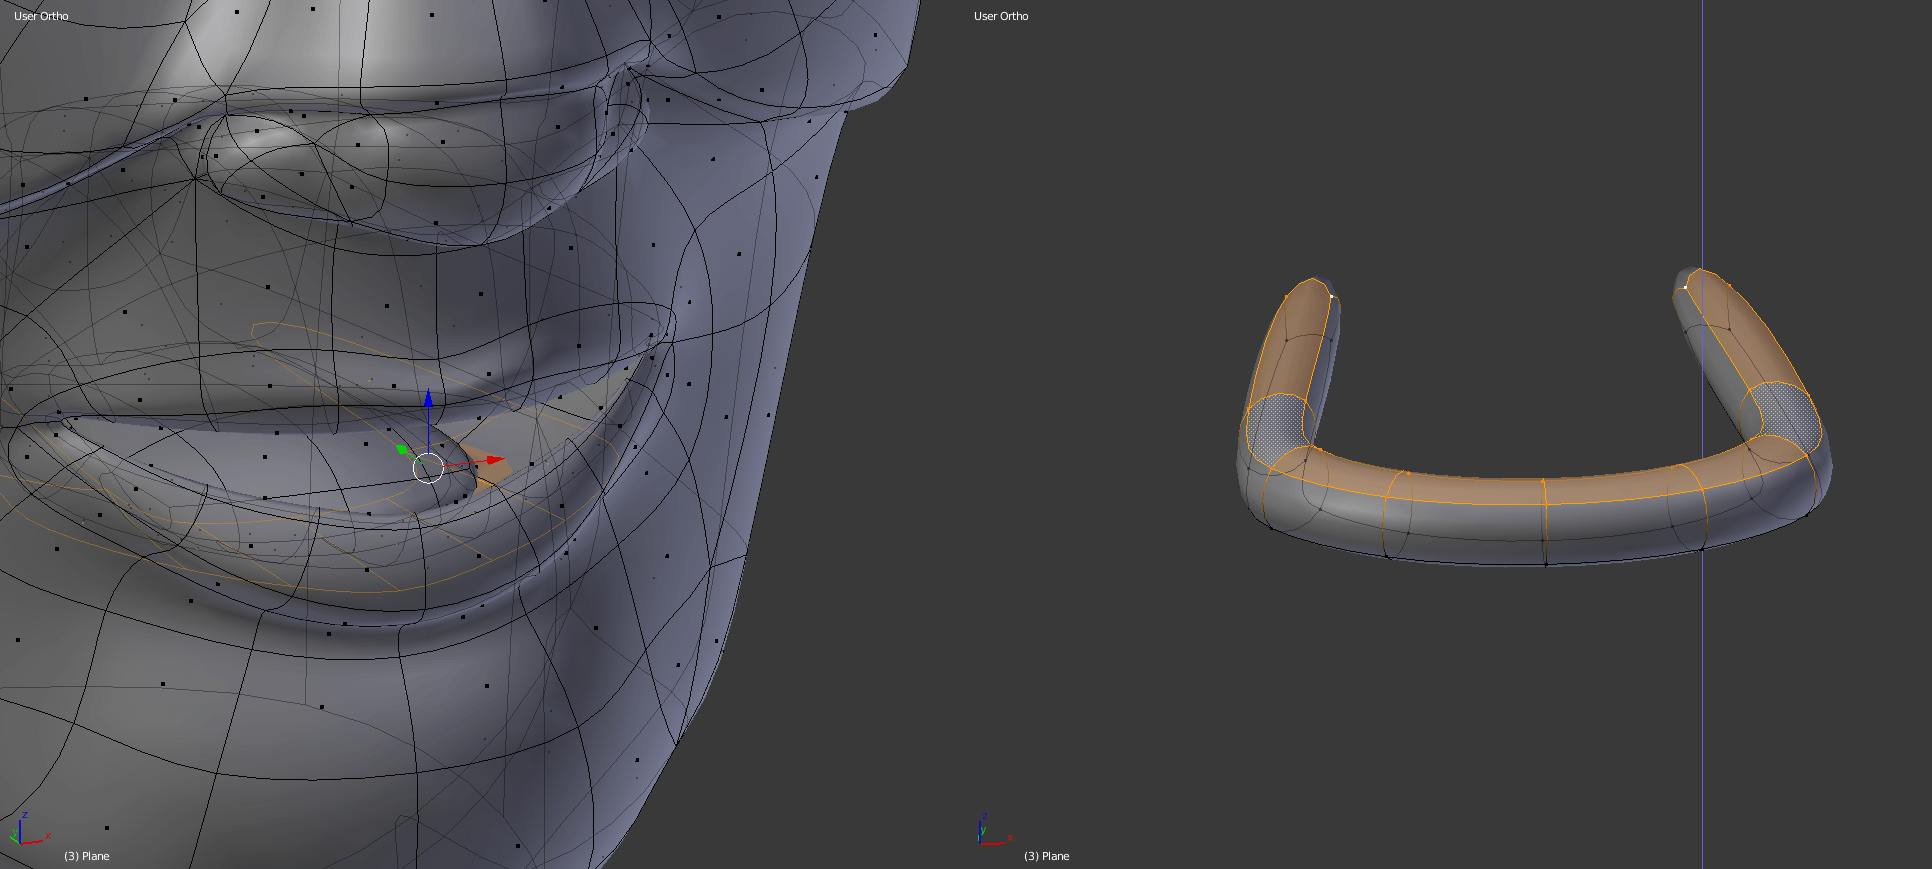This screenshot has height=869, width=1932.
Task: Click the axis orientation indicator in left viewport
Action: pyautogui.click(x=27, y=830)
